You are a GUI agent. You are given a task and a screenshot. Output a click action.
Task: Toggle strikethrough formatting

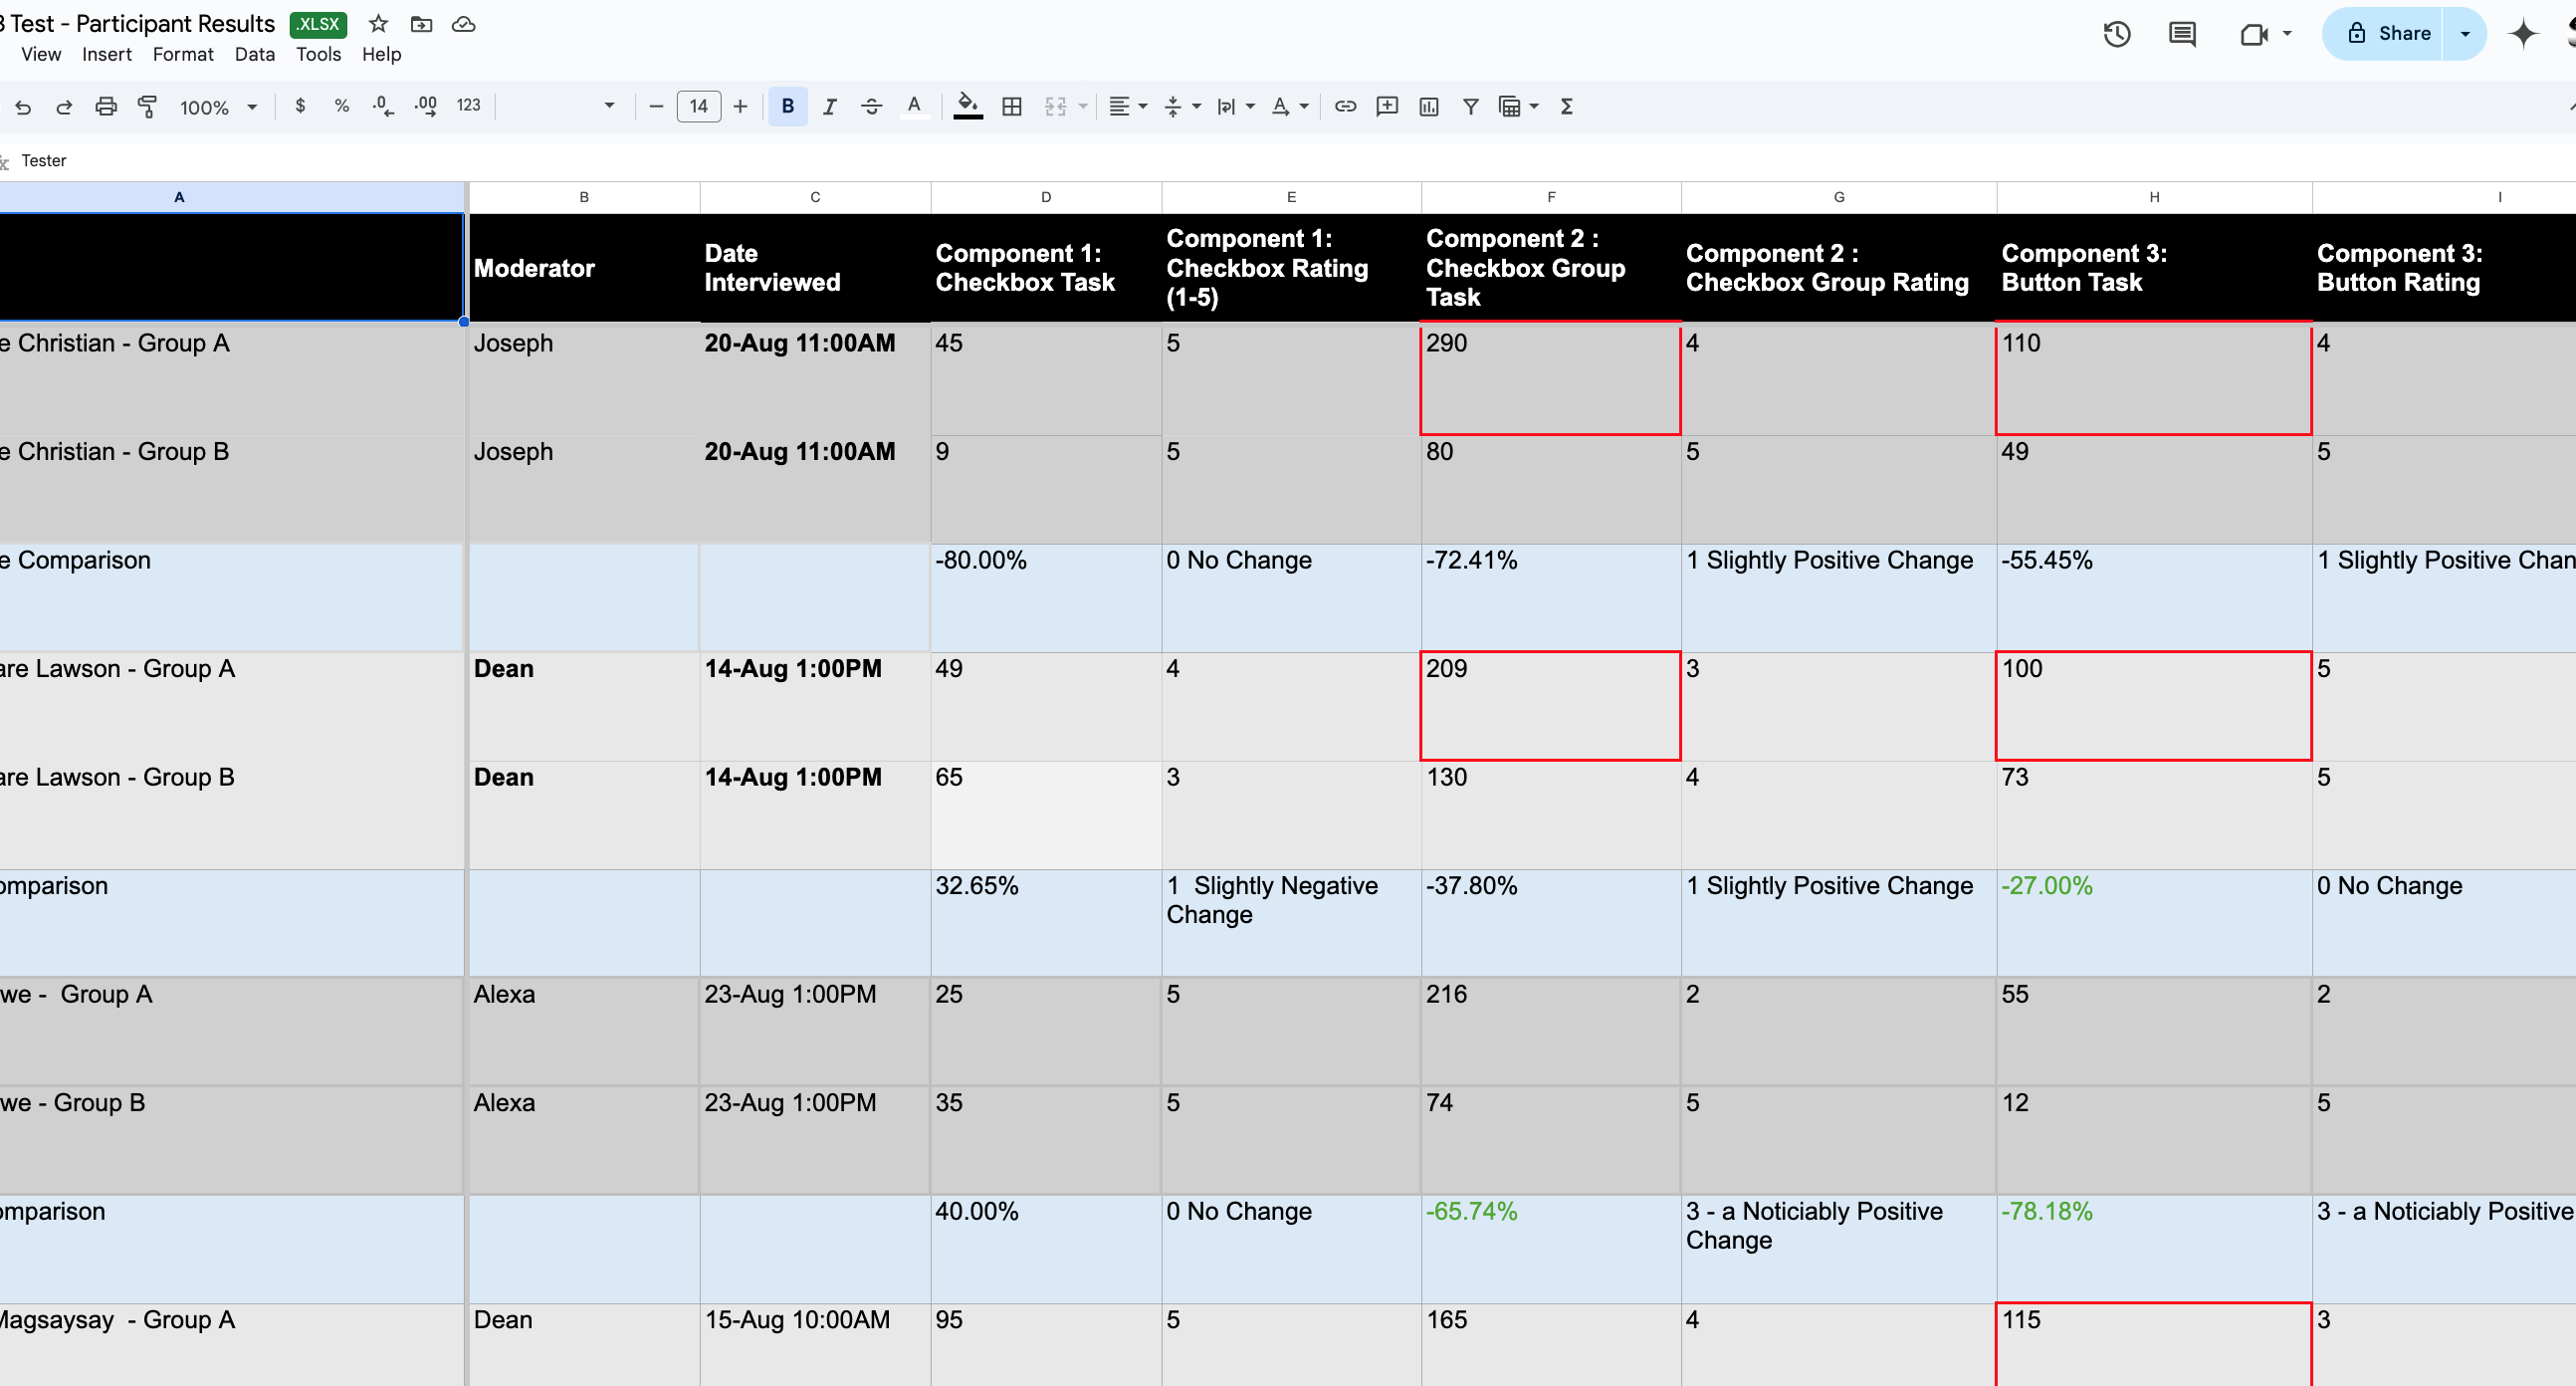click(x=871, y=106)
